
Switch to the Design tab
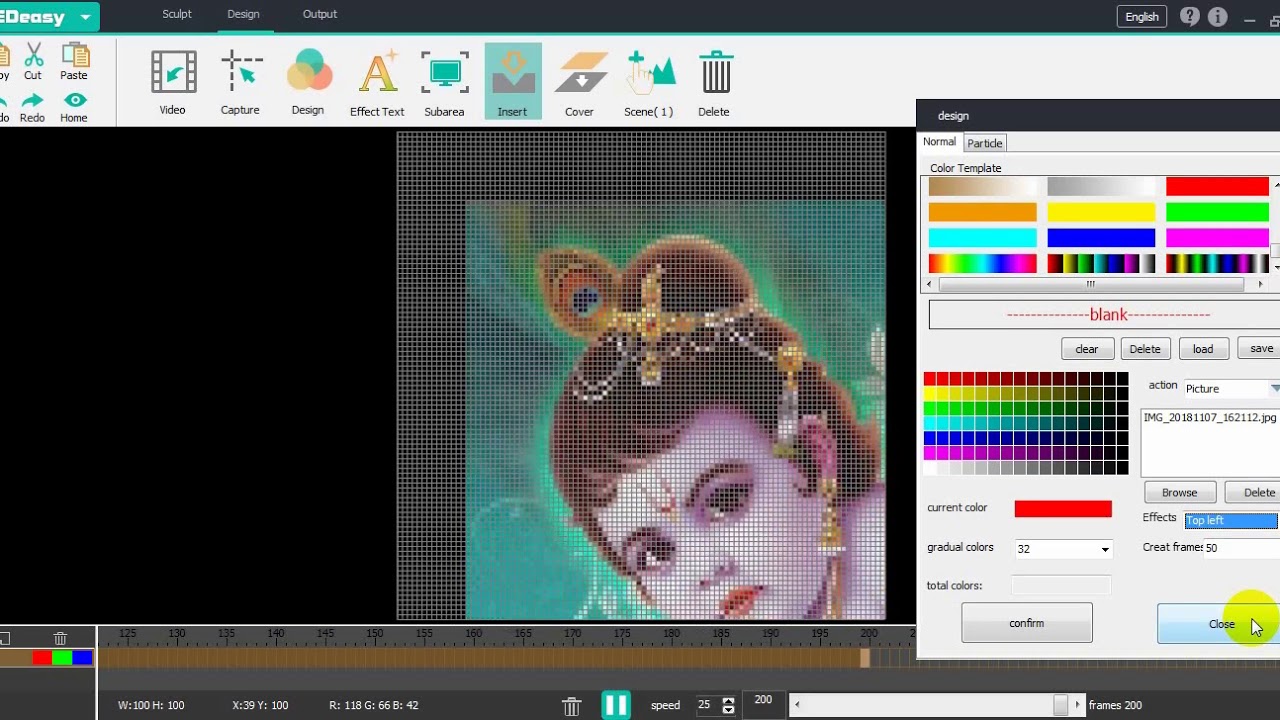243,14
